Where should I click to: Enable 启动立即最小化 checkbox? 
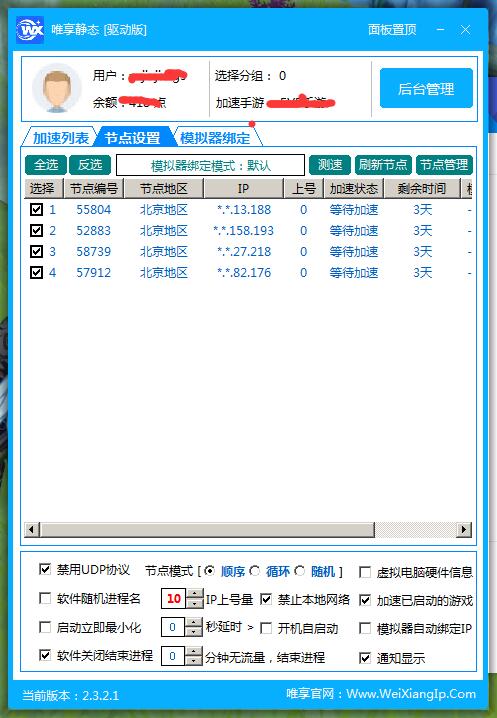tap(45, 627)
